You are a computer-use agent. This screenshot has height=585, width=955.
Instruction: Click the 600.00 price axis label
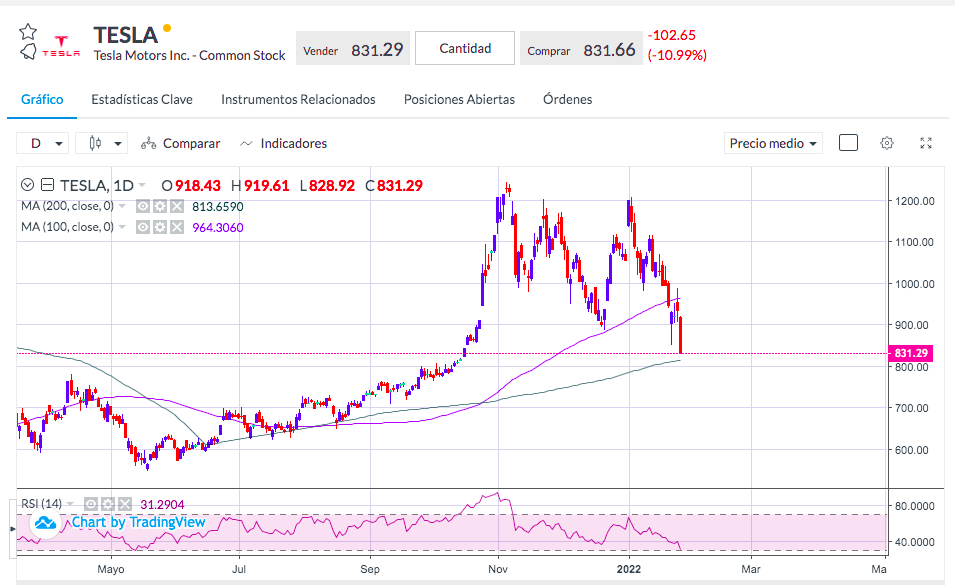912,450
